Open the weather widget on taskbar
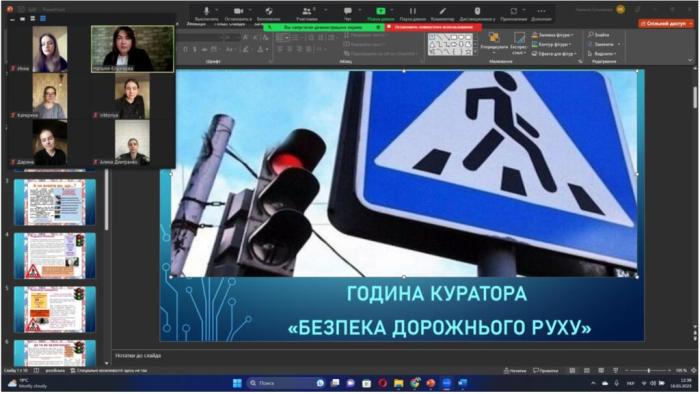This screenshot has width=700, height=394. [28, 383]
